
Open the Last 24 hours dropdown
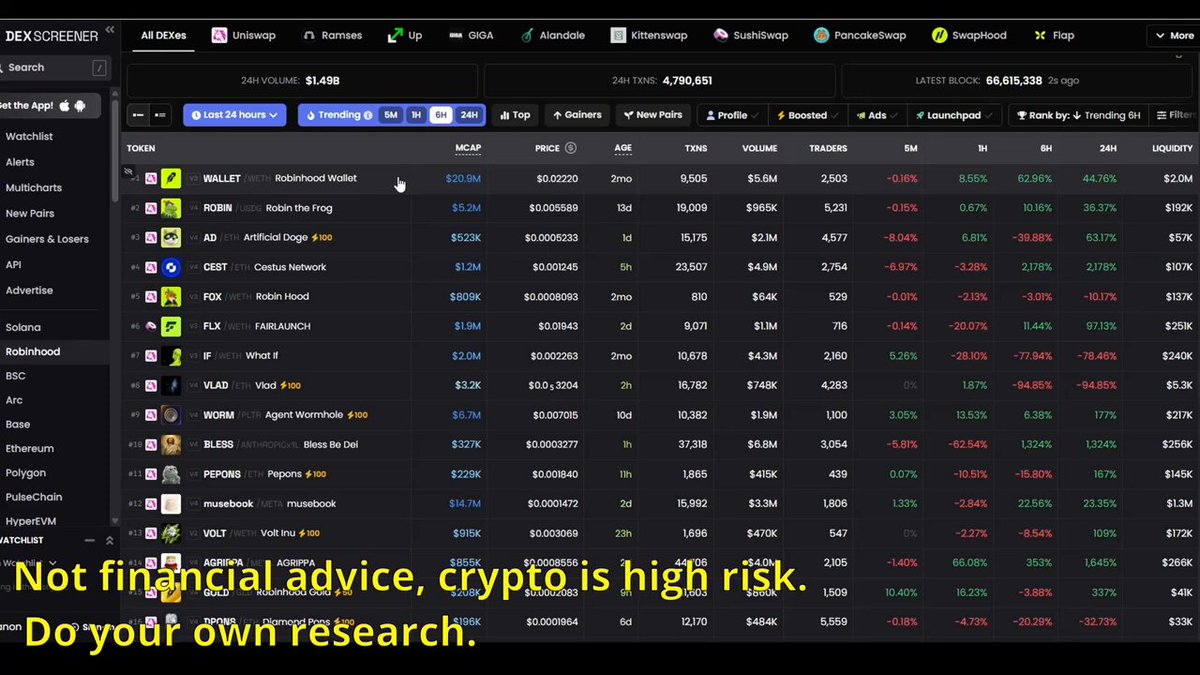[x=234, y=115]
